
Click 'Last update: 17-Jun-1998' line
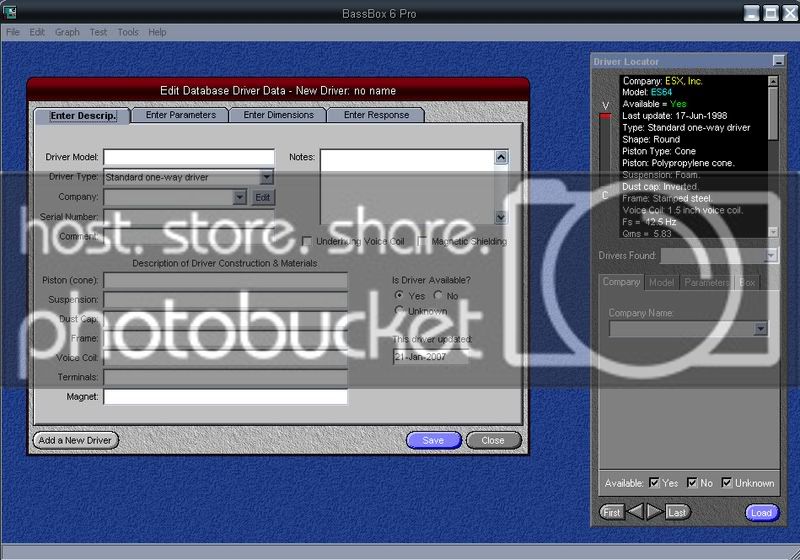(x=674, y=116)
